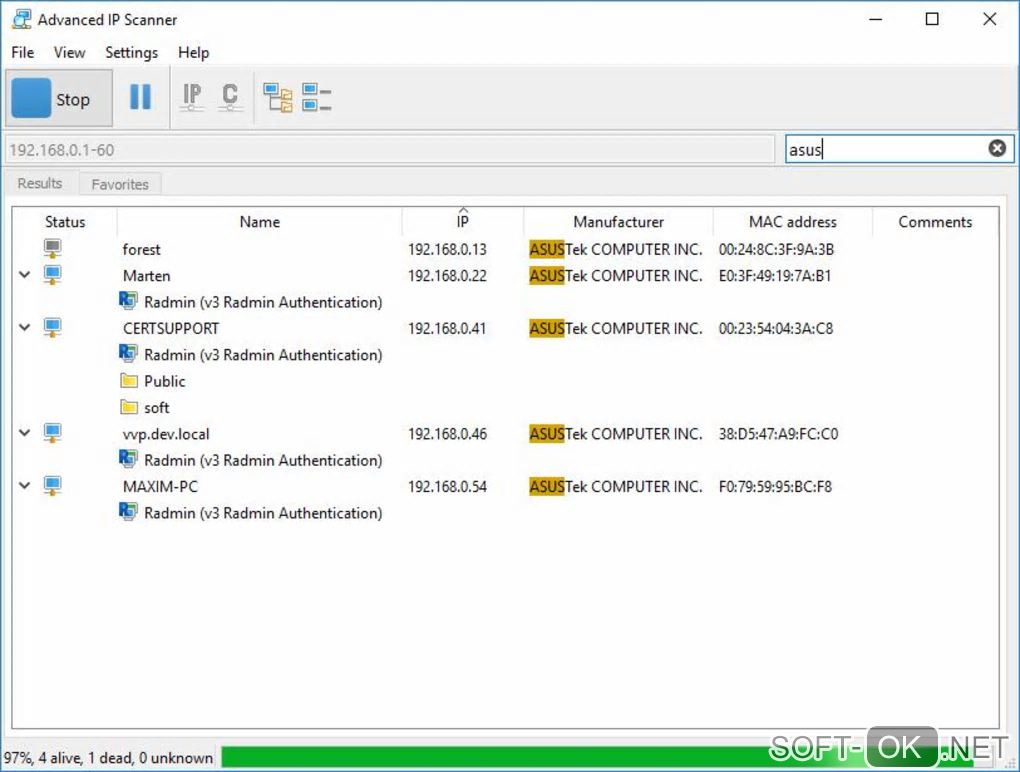This screenshot has height=772, width=1020.
Task: Click IP address 192.168.0.22
Action: [x=447, y=276]
